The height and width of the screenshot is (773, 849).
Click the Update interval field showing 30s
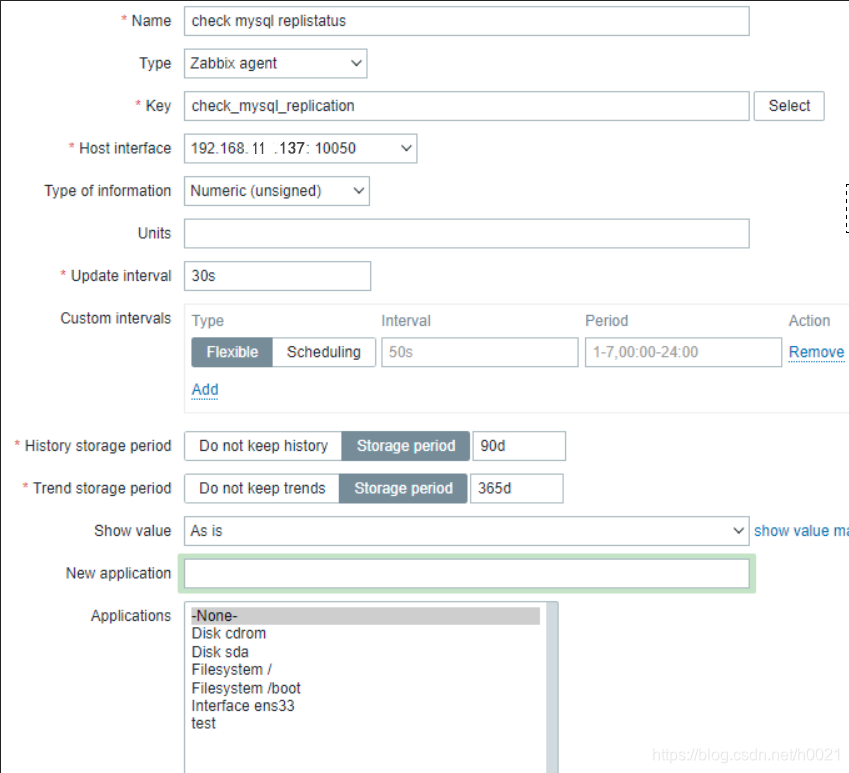pos(277,276)
